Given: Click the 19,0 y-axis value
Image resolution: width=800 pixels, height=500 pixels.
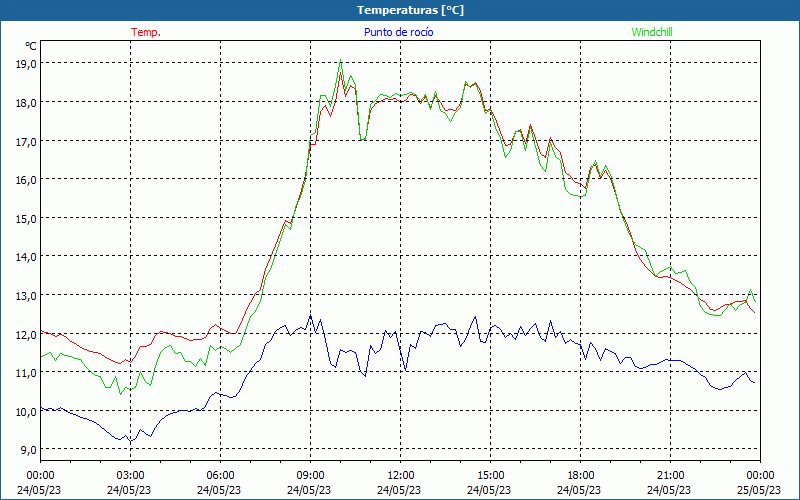Looking at the screenshot, I should click(x=26, y=64).
